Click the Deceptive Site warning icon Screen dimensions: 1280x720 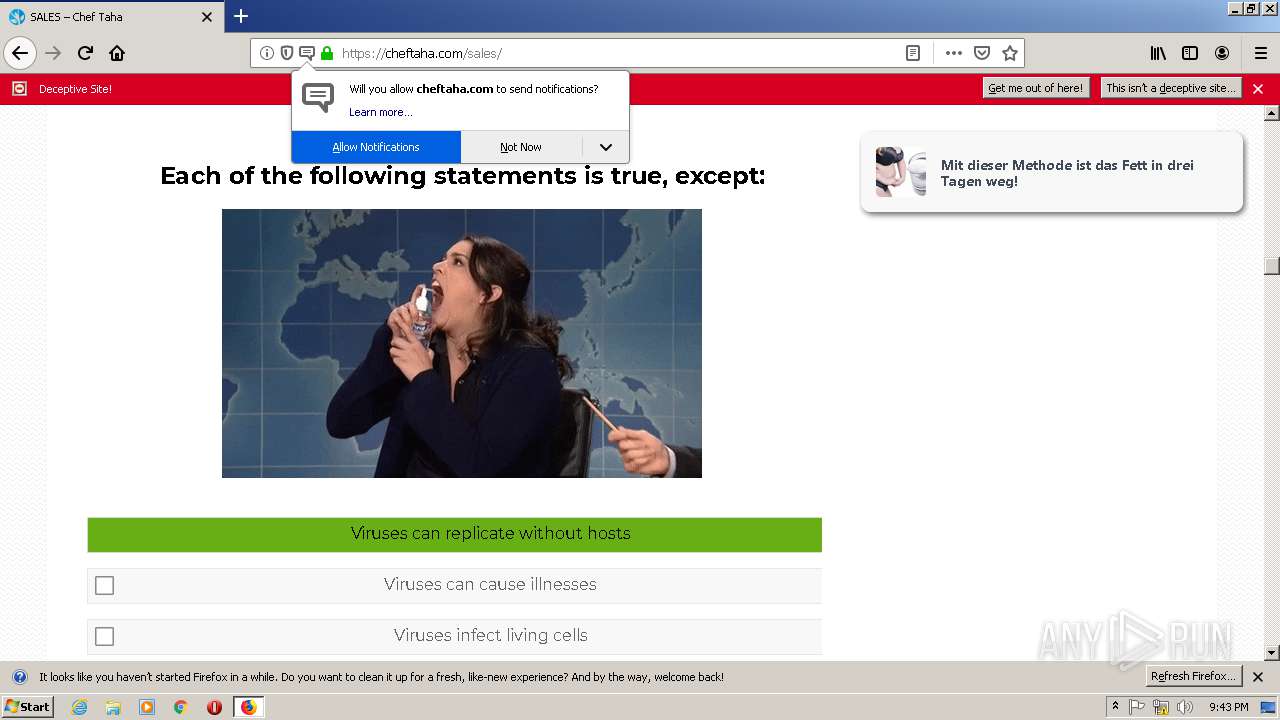19,89
